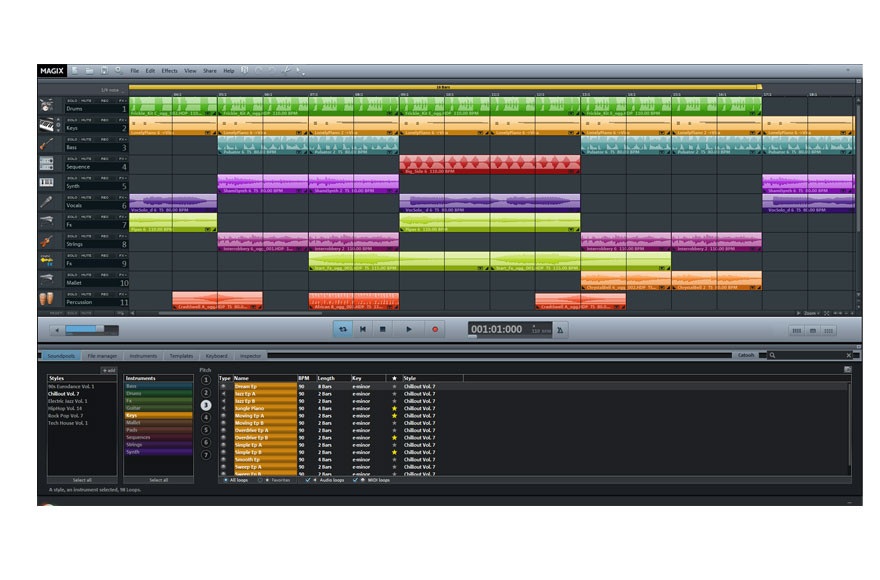Uncheck the Audio loops checkbox
Image resolution: width=880 pixels, height=580 pixels.
(308, 480)
